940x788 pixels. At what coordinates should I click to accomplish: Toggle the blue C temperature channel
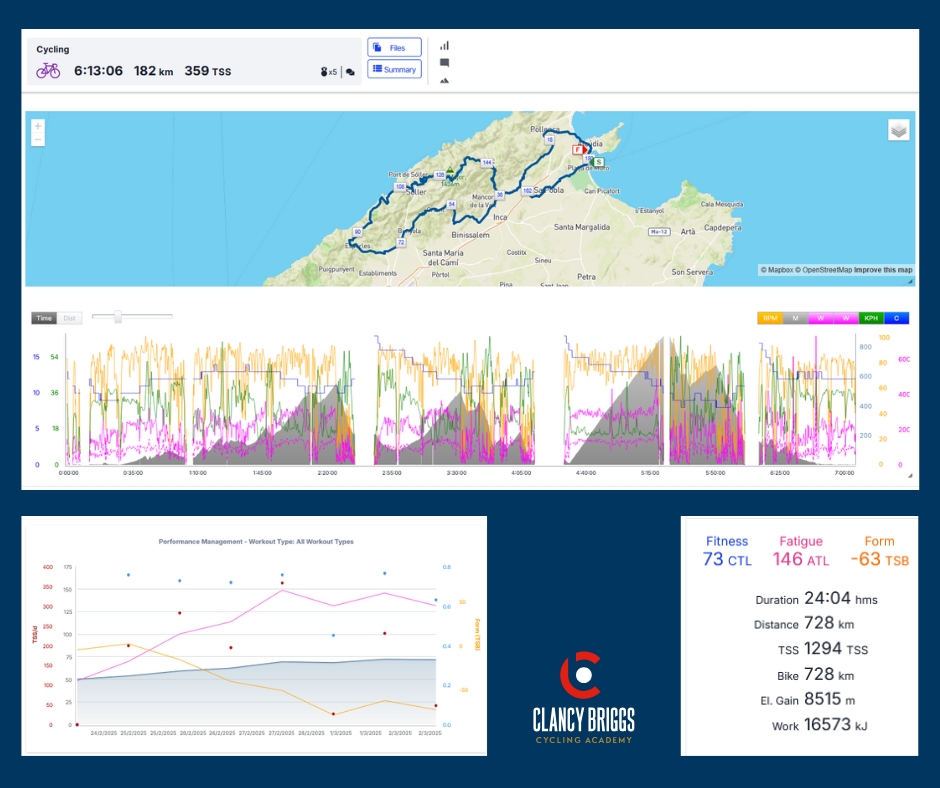pos(896,318)
